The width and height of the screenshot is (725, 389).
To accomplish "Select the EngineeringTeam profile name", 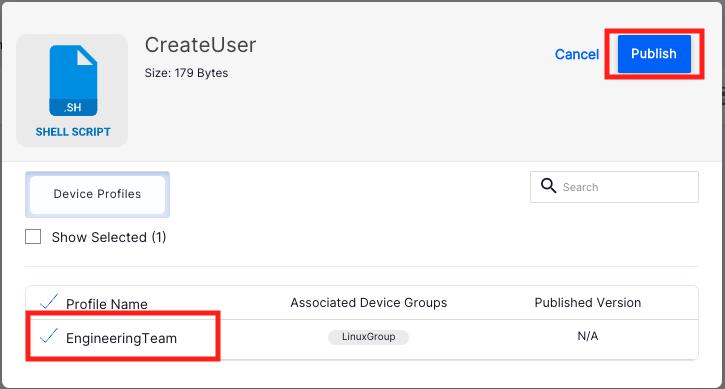I will (121, 338).
